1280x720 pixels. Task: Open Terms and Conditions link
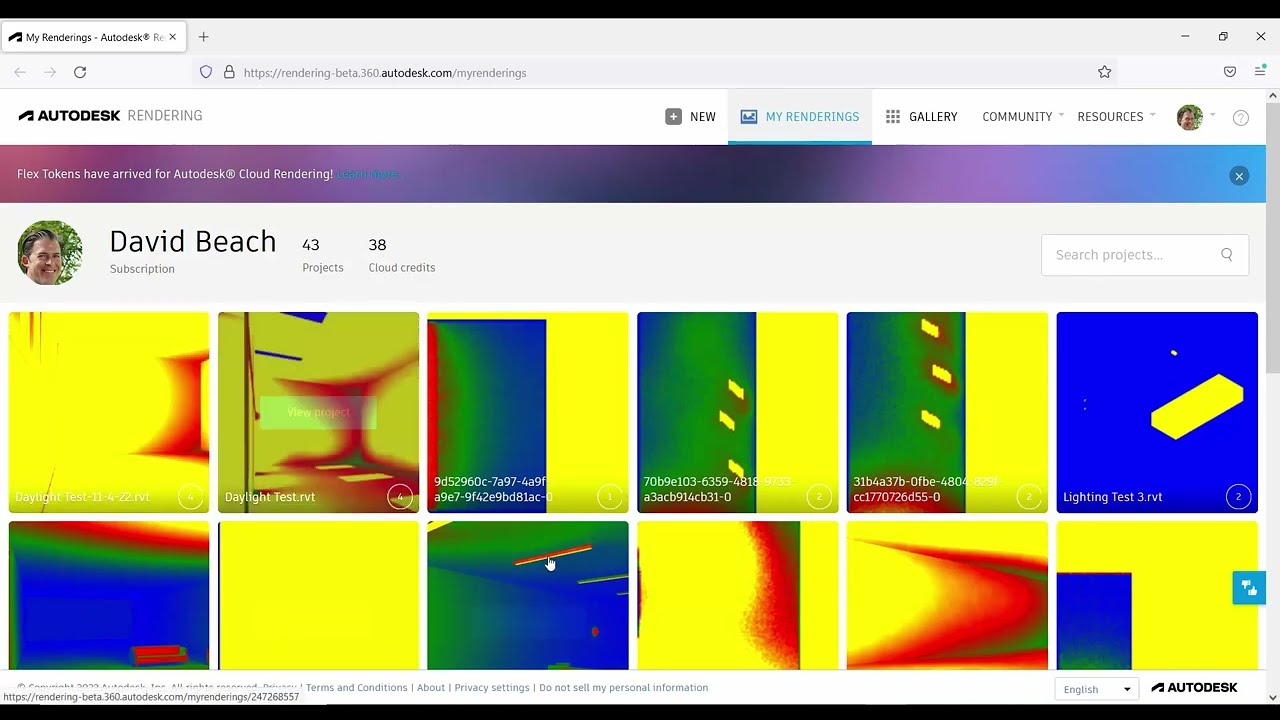[x=356, y=688]
